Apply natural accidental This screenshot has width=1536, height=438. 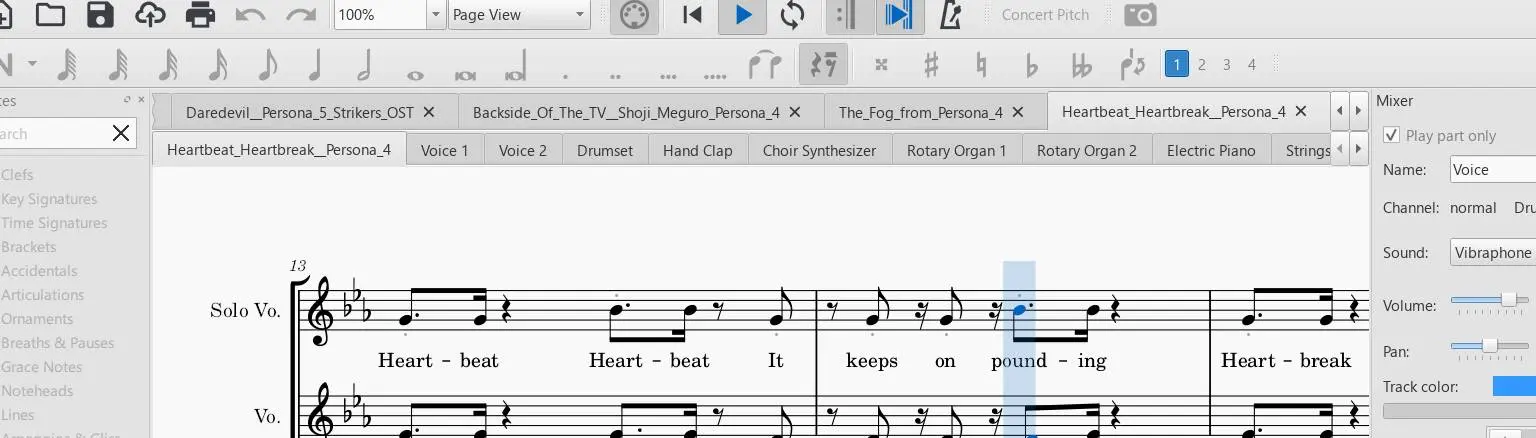[x=981, y=65]
